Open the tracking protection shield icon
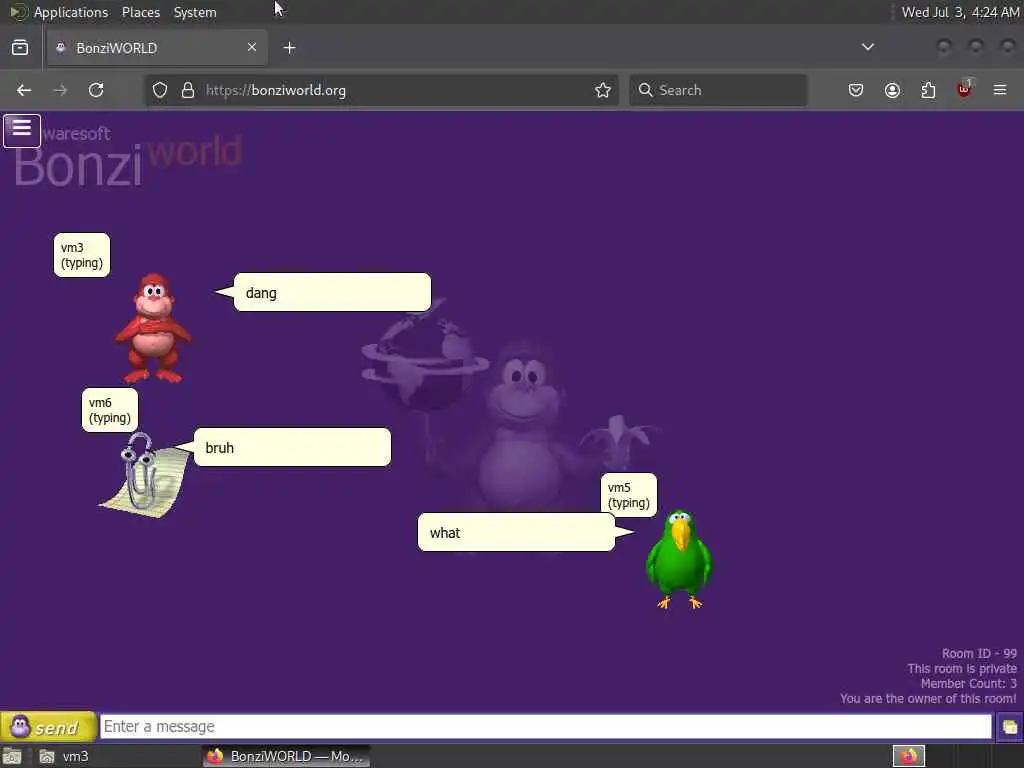The width and height of the screenshot is (1024, 768). [x=160, y=90]
